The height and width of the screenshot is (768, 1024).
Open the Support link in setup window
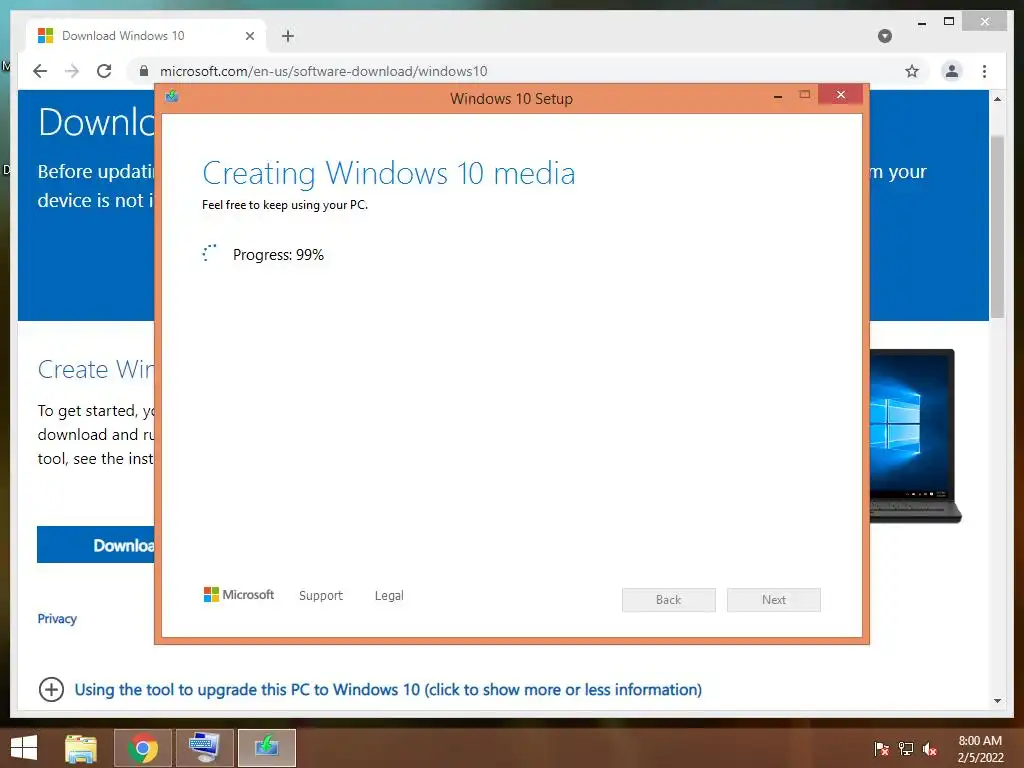tap(321, 596)
